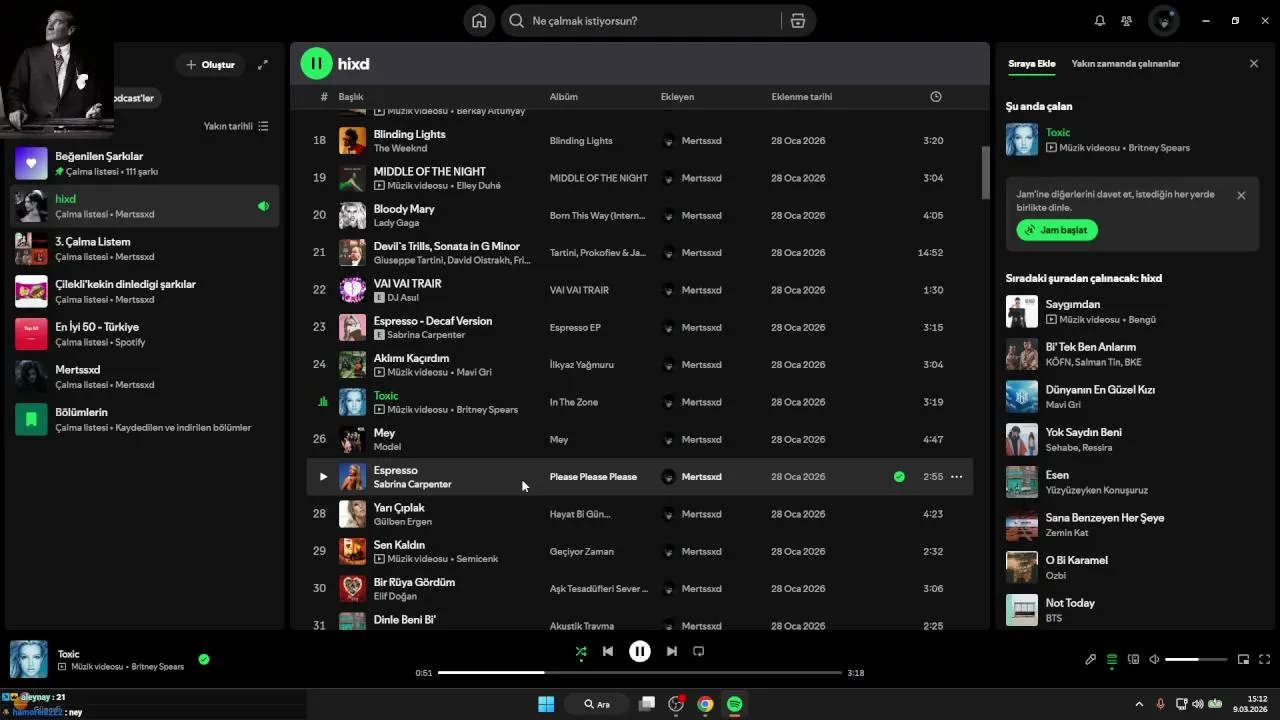1280x720 pixels.
Task: Open Please Please Please album link
Action: click(593, 477)
